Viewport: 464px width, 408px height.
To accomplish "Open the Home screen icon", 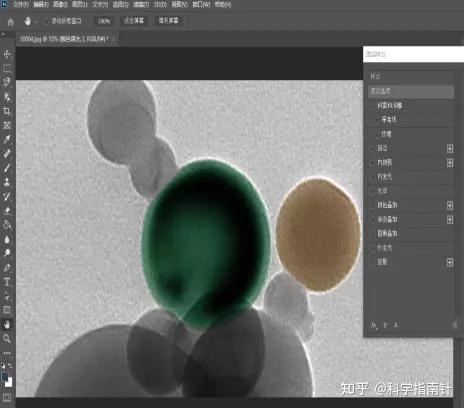I will (11, 22).
